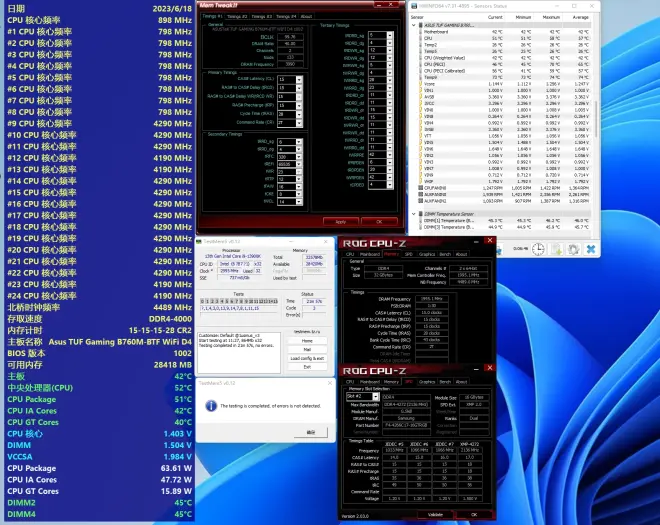The image size is (660, 525).
Task: Collapse the DIMM Temperature Sensor group
Action: tap(415, 213)
